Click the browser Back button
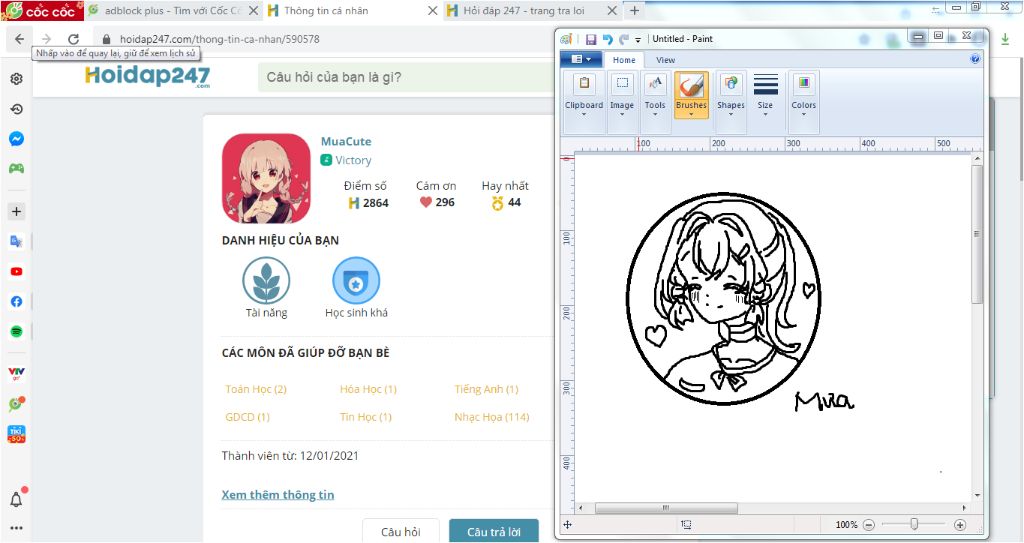 19,39
